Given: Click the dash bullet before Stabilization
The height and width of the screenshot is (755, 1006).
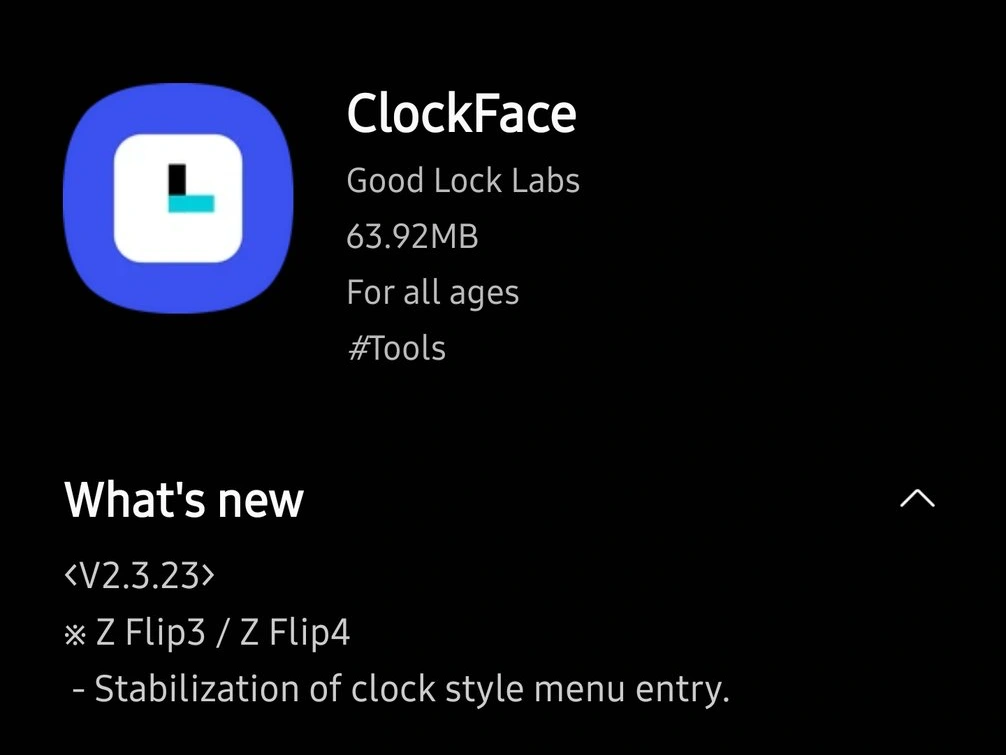Looking at the screenshot, I should click(x=79, y=691).
